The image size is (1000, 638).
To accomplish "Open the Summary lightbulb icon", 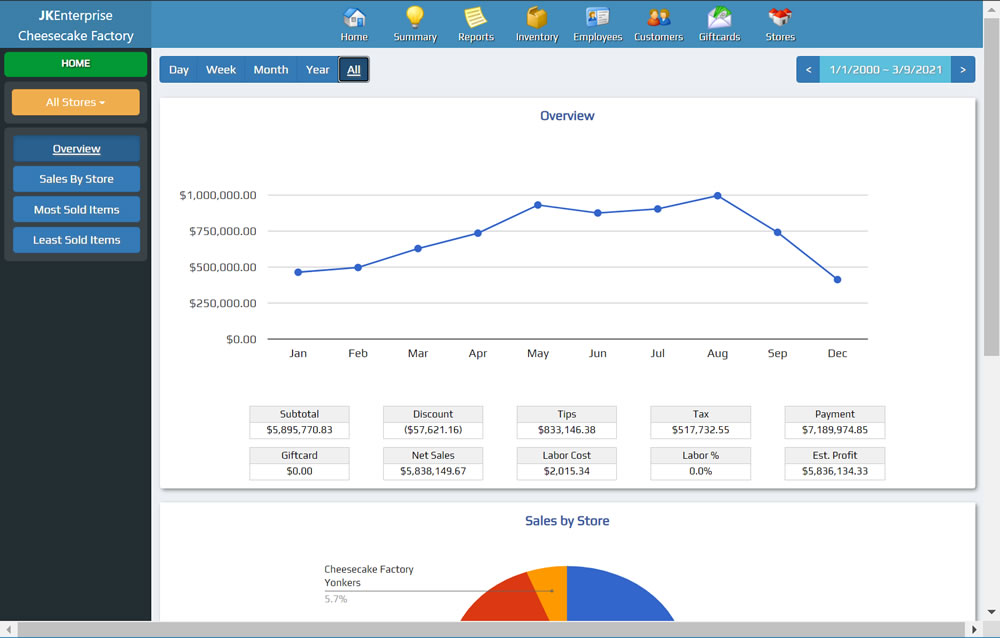I will tap(415, 17).
